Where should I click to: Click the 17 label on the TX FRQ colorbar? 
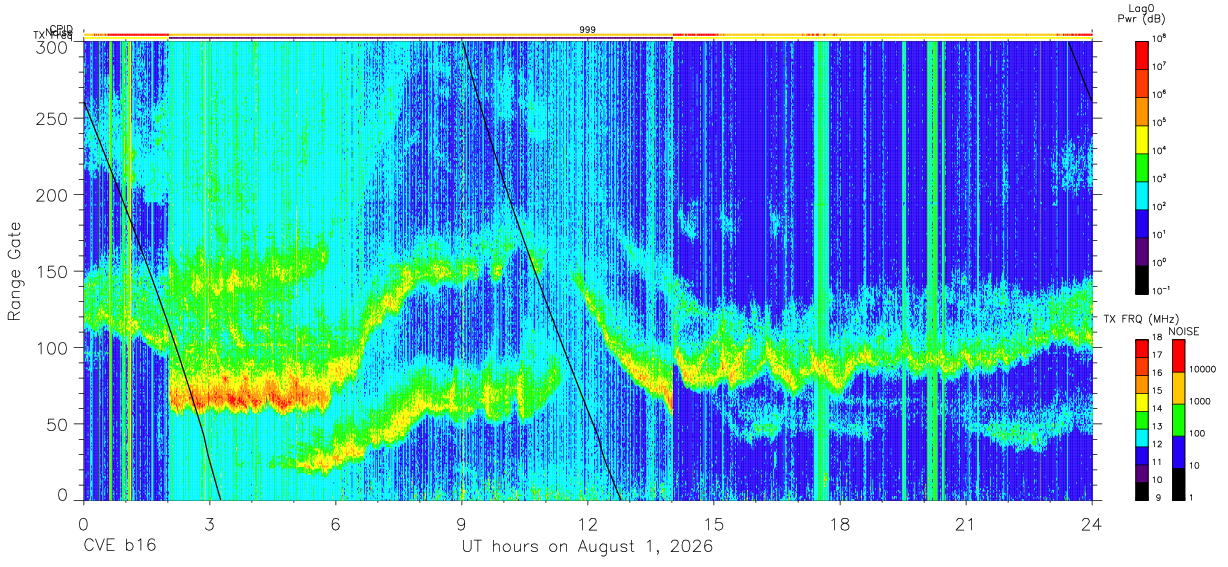(1156, 355)
